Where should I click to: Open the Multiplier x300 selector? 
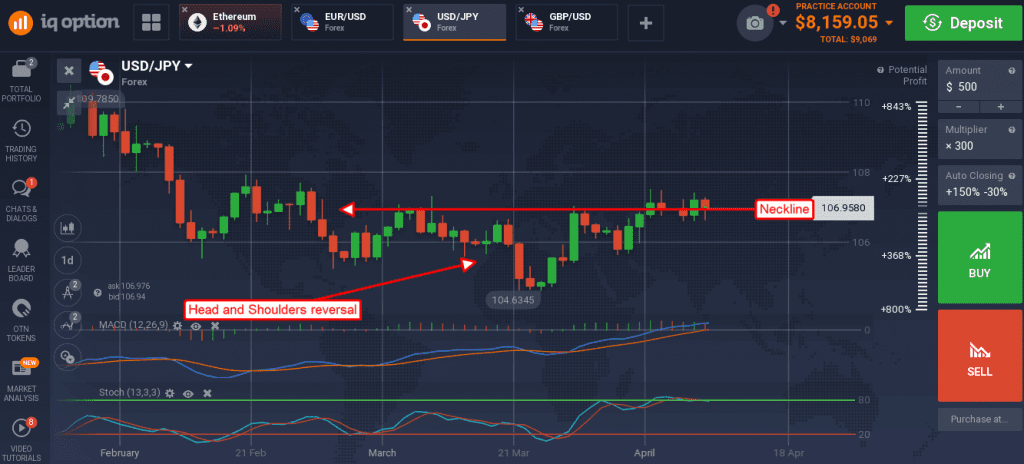pos(980,138)
